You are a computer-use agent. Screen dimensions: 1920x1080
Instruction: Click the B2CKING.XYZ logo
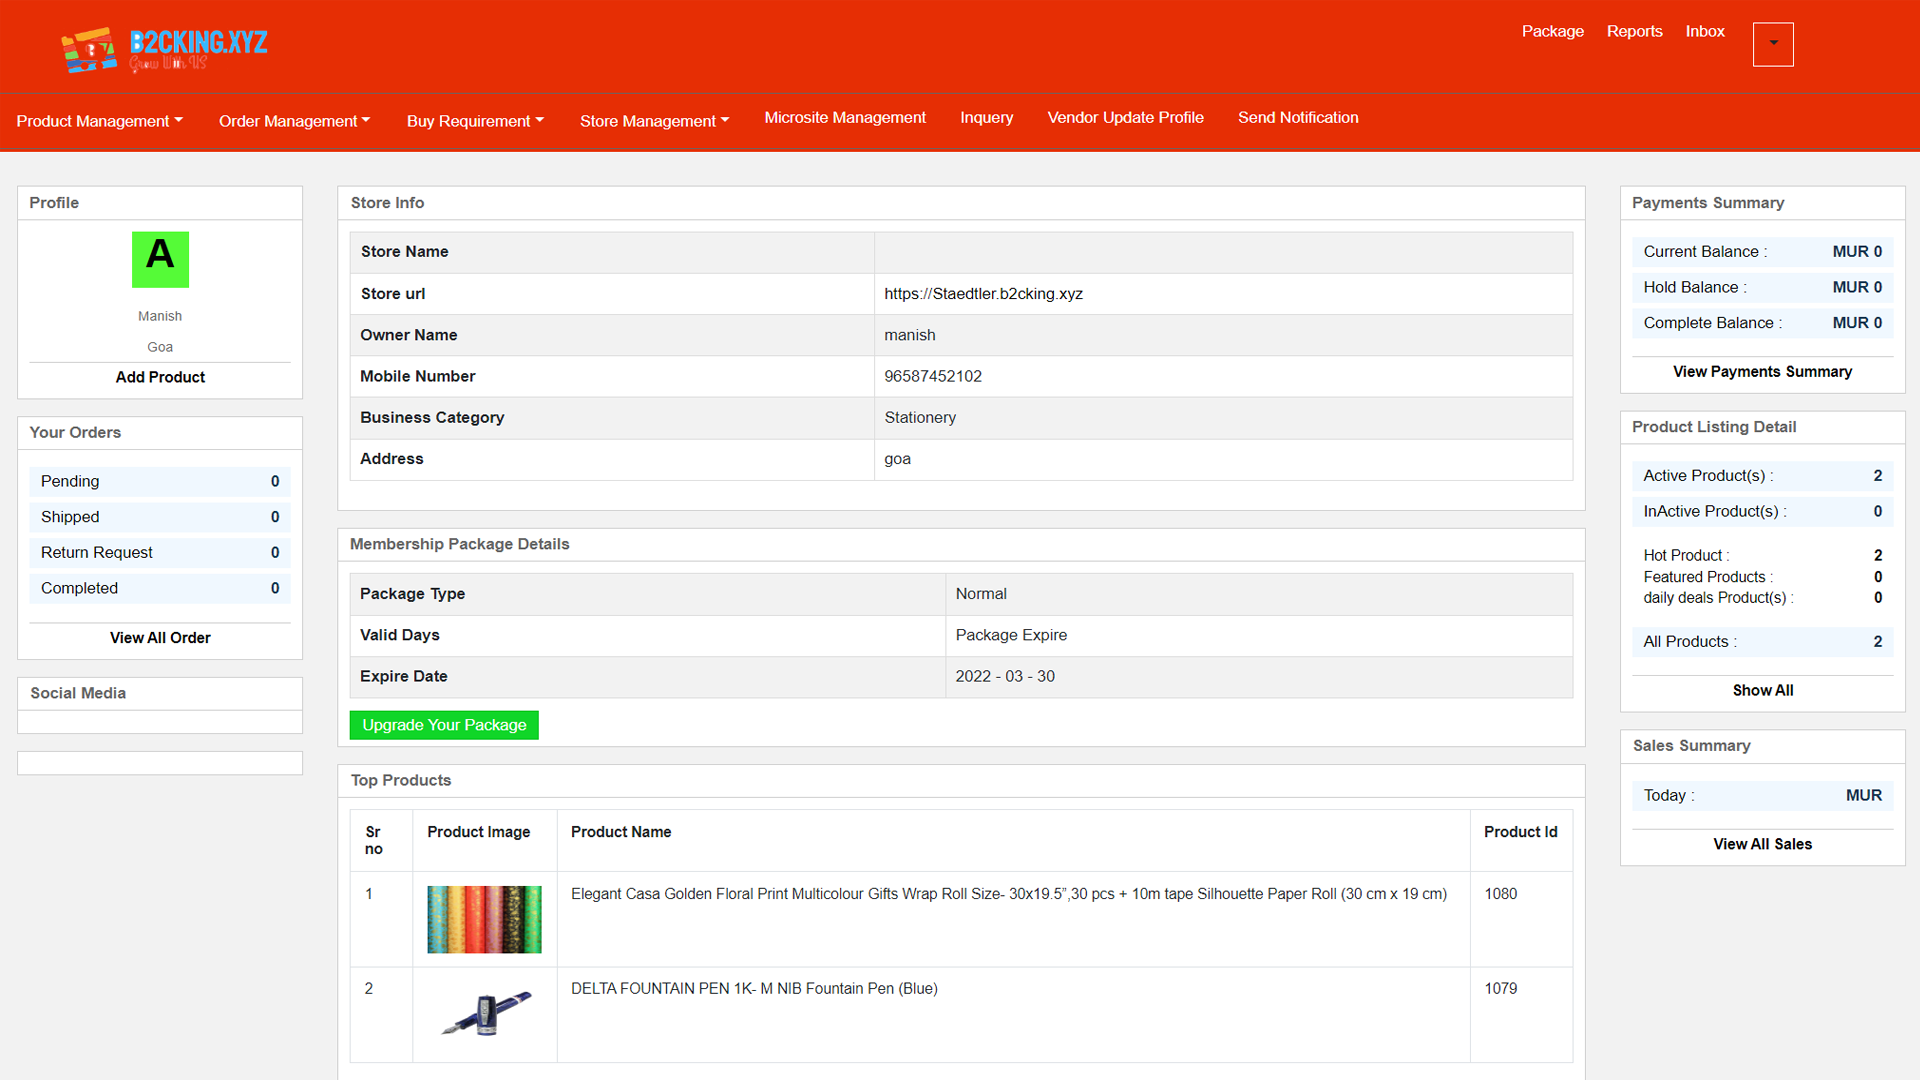163,47
